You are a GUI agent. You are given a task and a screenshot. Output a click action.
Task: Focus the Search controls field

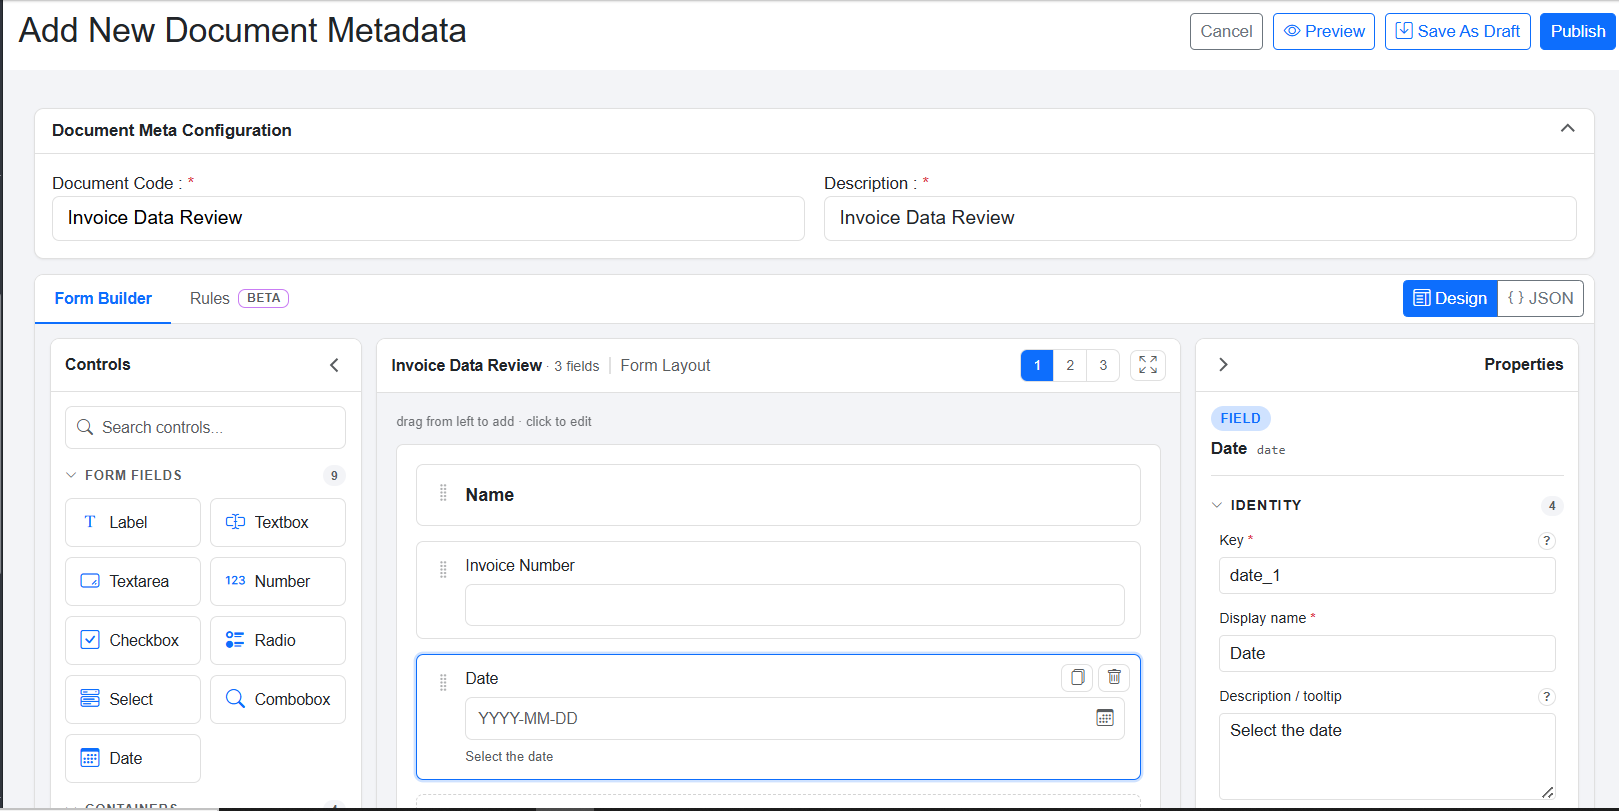[205, 427]
